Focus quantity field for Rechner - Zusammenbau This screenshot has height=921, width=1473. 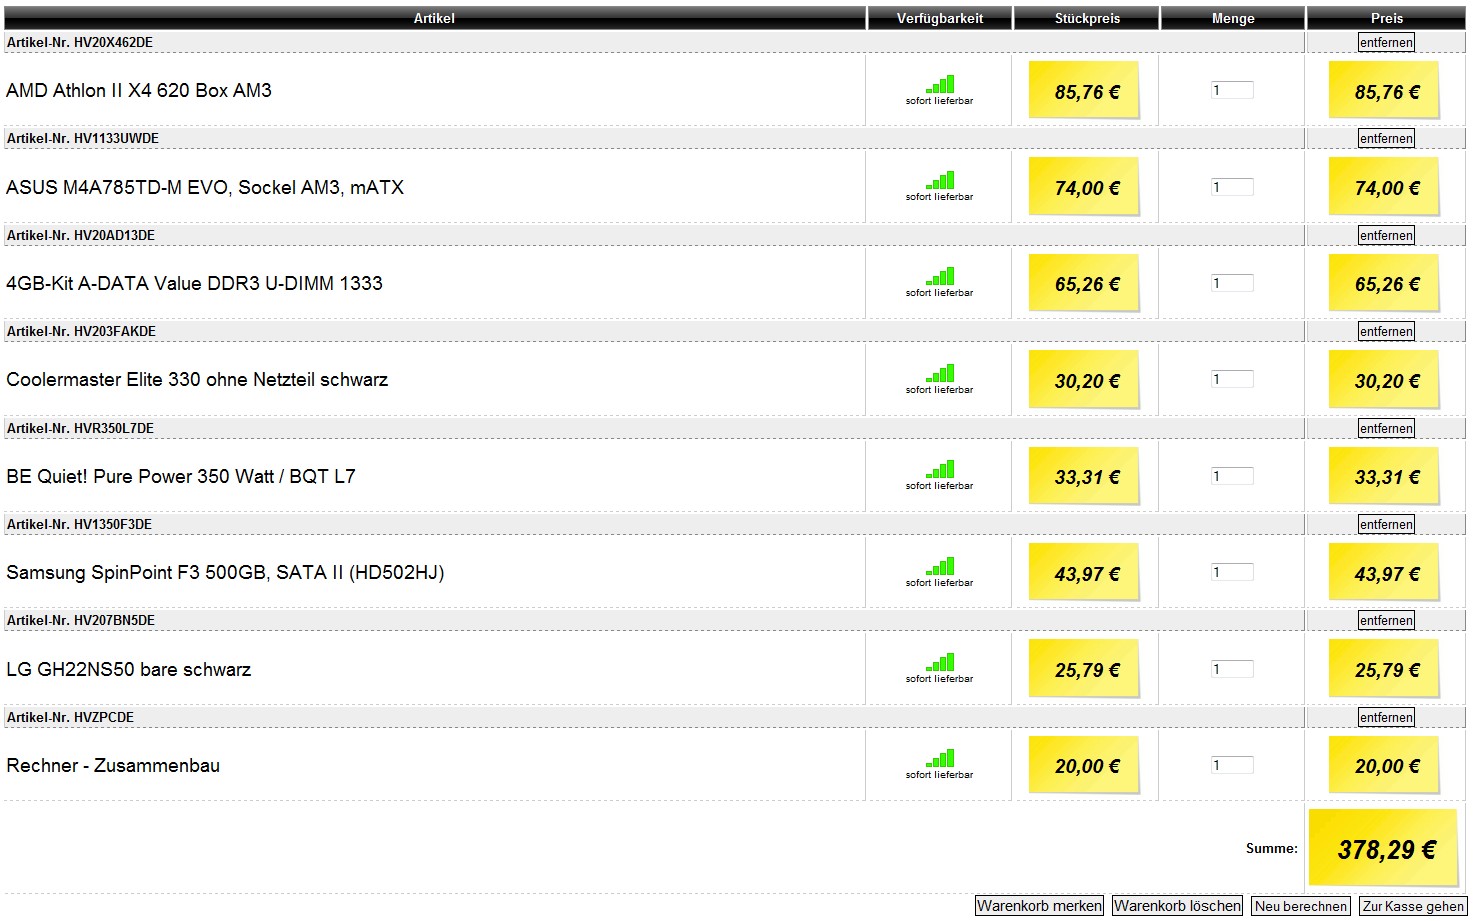(1232, 765)
